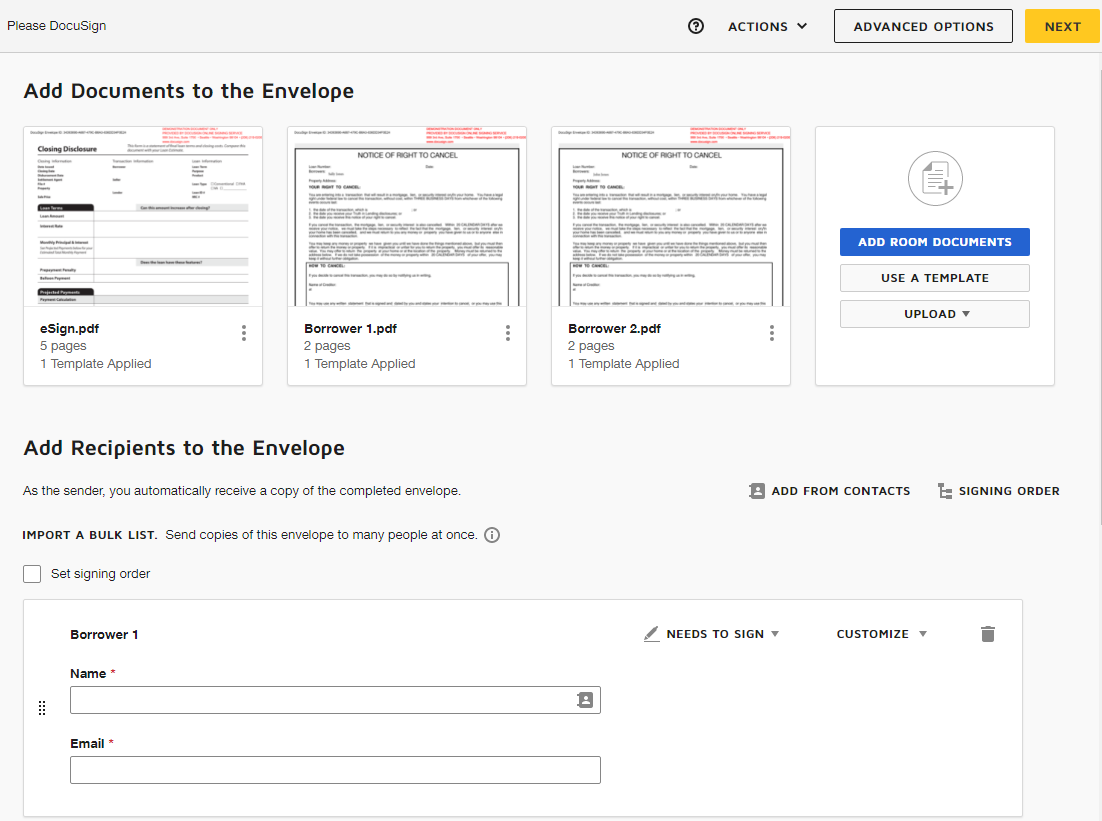The width and height of the screenshot is (1102, 821).
Task: Click the help question mark icon
Action: click(x=697, y=27)
